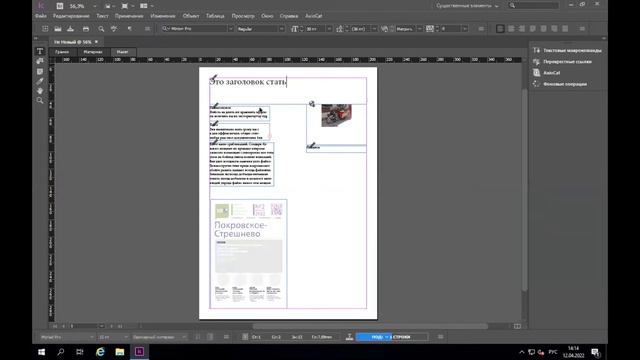Open the AxioCat menu
The image size is (640, 360).
pos(314,16)
